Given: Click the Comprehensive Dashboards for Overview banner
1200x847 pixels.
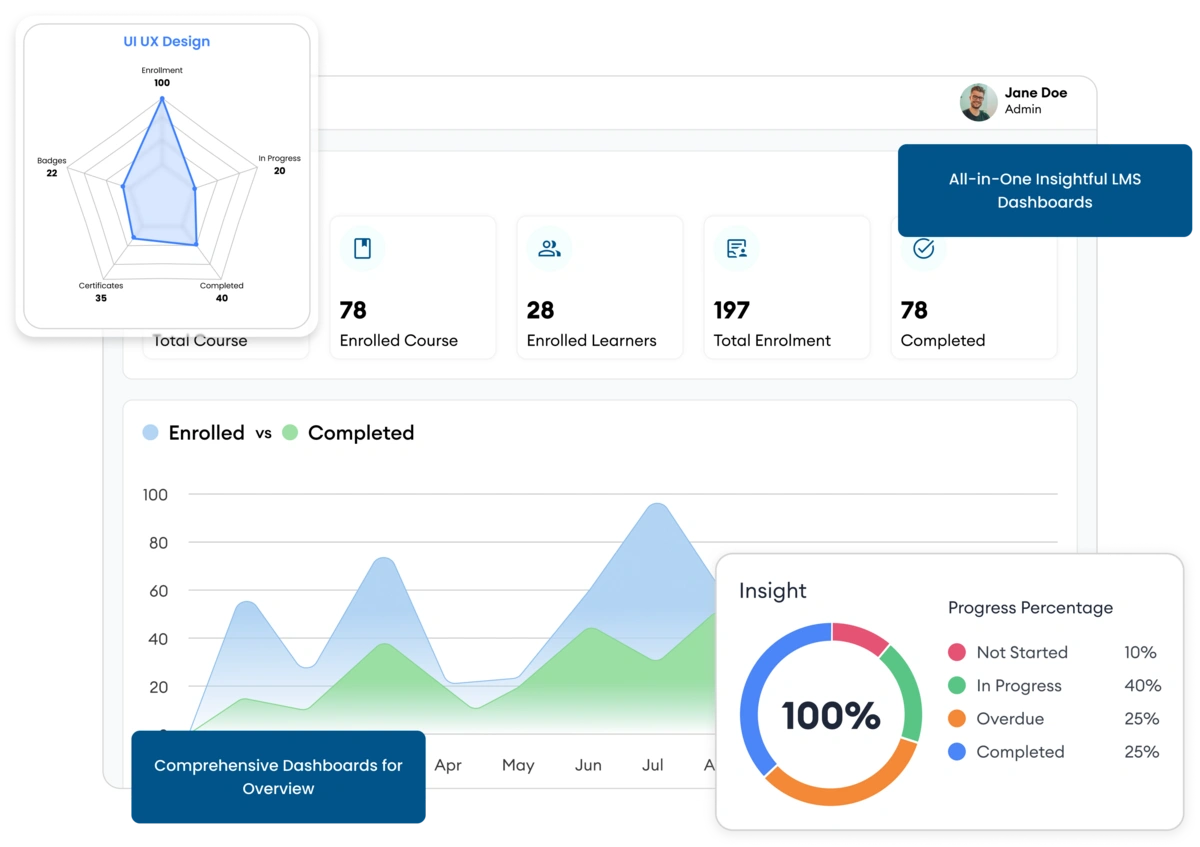Looking at the screenshot, I should [277, 777].
